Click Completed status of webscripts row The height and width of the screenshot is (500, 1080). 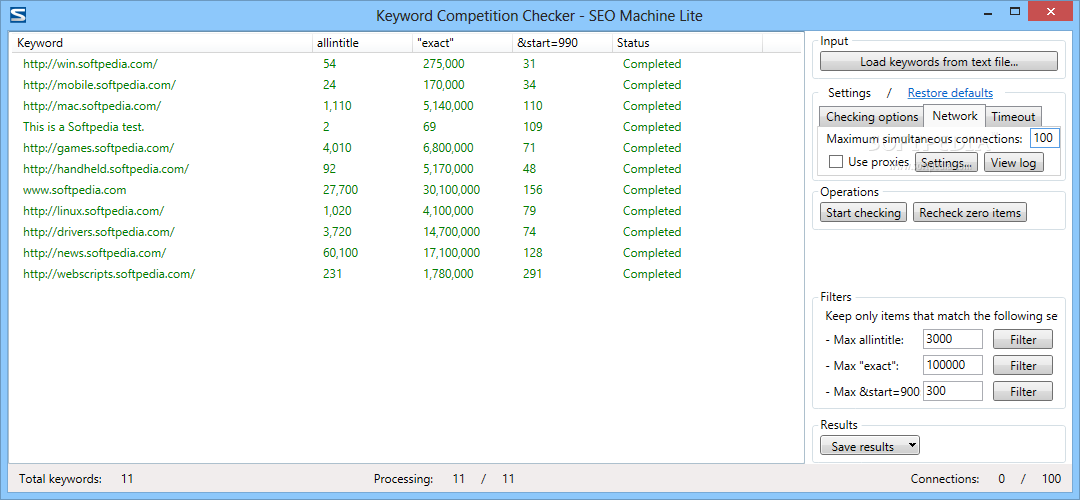click(x=652, y=274)
